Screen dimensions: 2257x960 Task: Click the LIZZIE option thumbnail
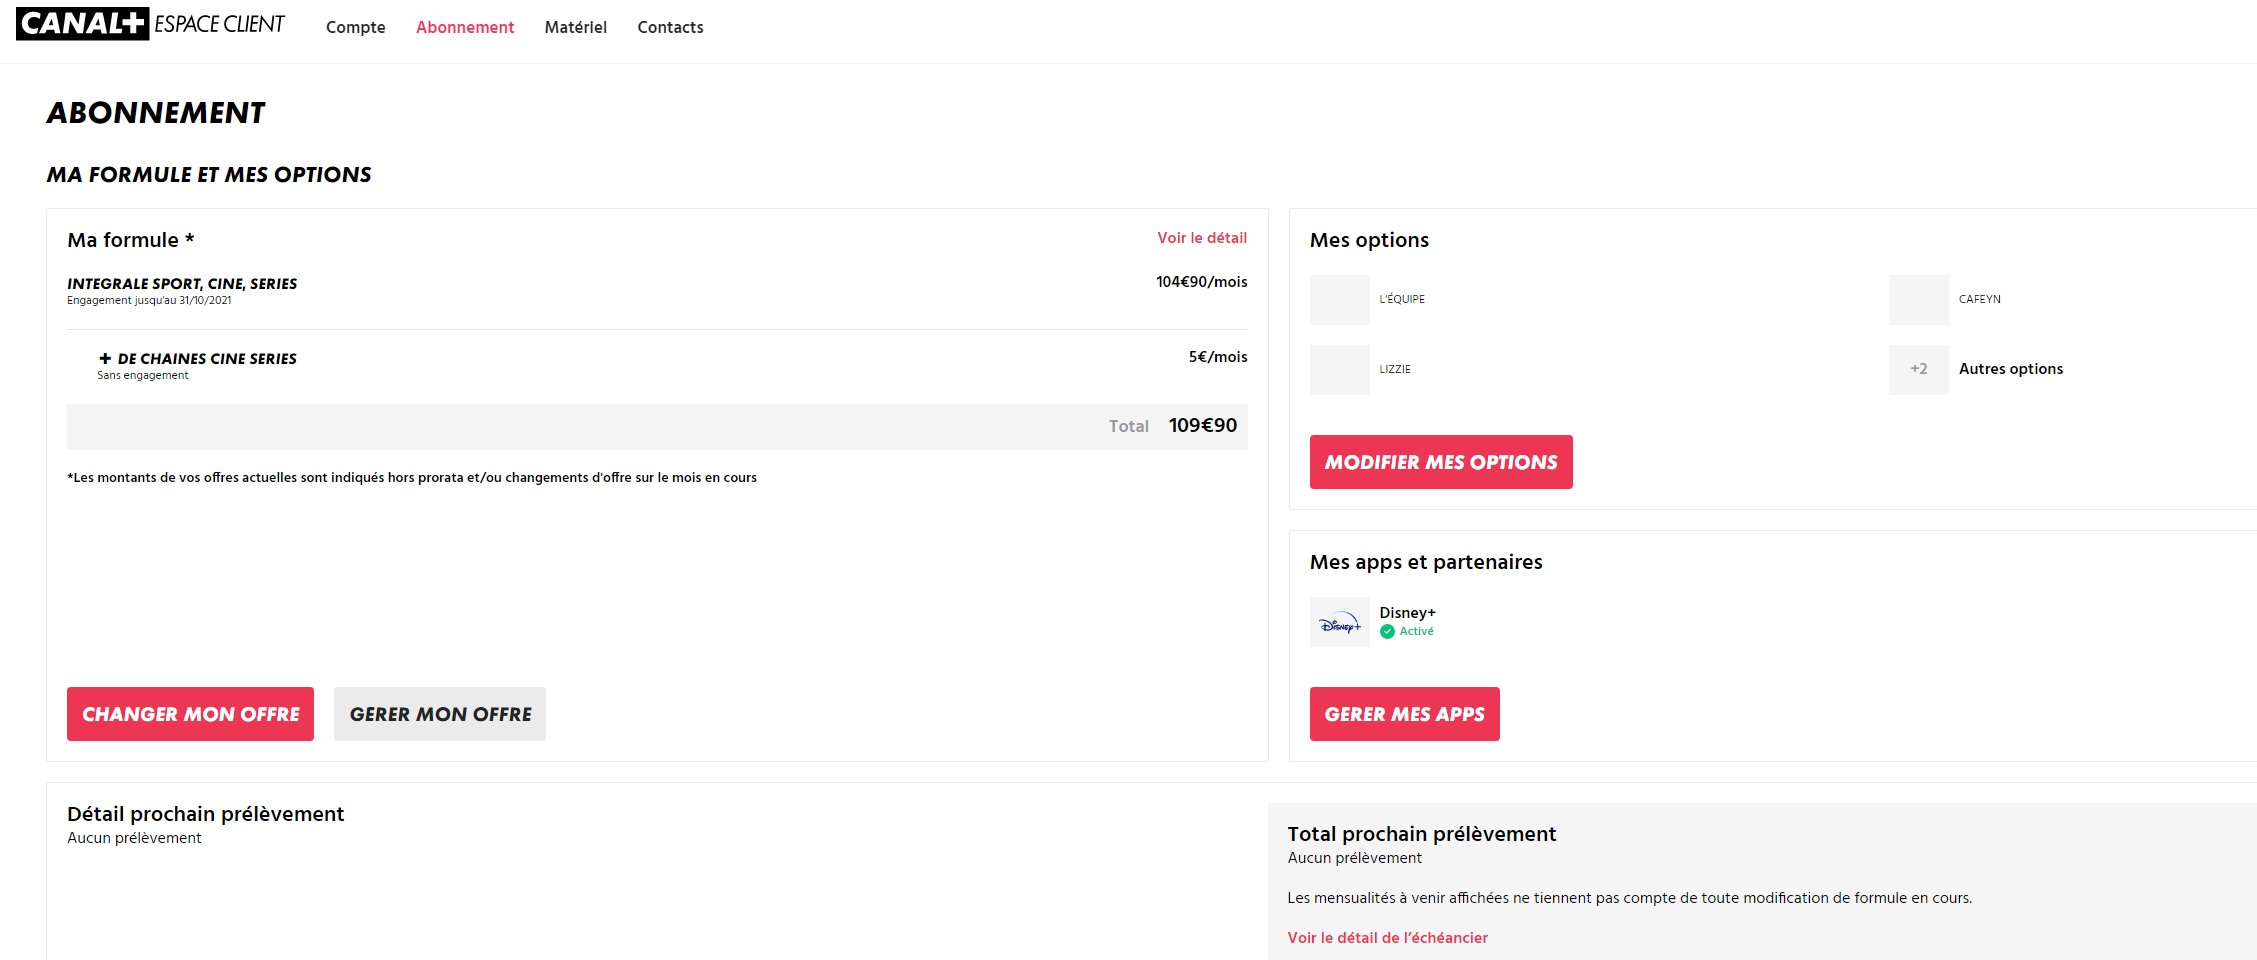pos(1339,370)
